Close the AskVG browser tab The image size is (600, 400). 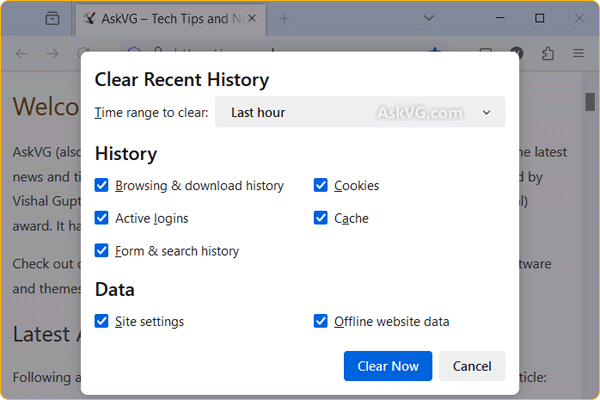(250, 18)
